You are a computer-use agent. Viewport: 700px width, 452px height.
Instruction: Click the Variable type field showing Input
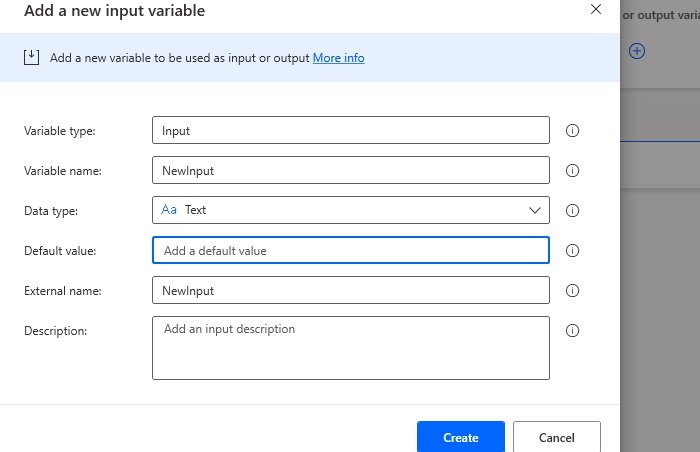pyautogui.click(x=350, y=130)
